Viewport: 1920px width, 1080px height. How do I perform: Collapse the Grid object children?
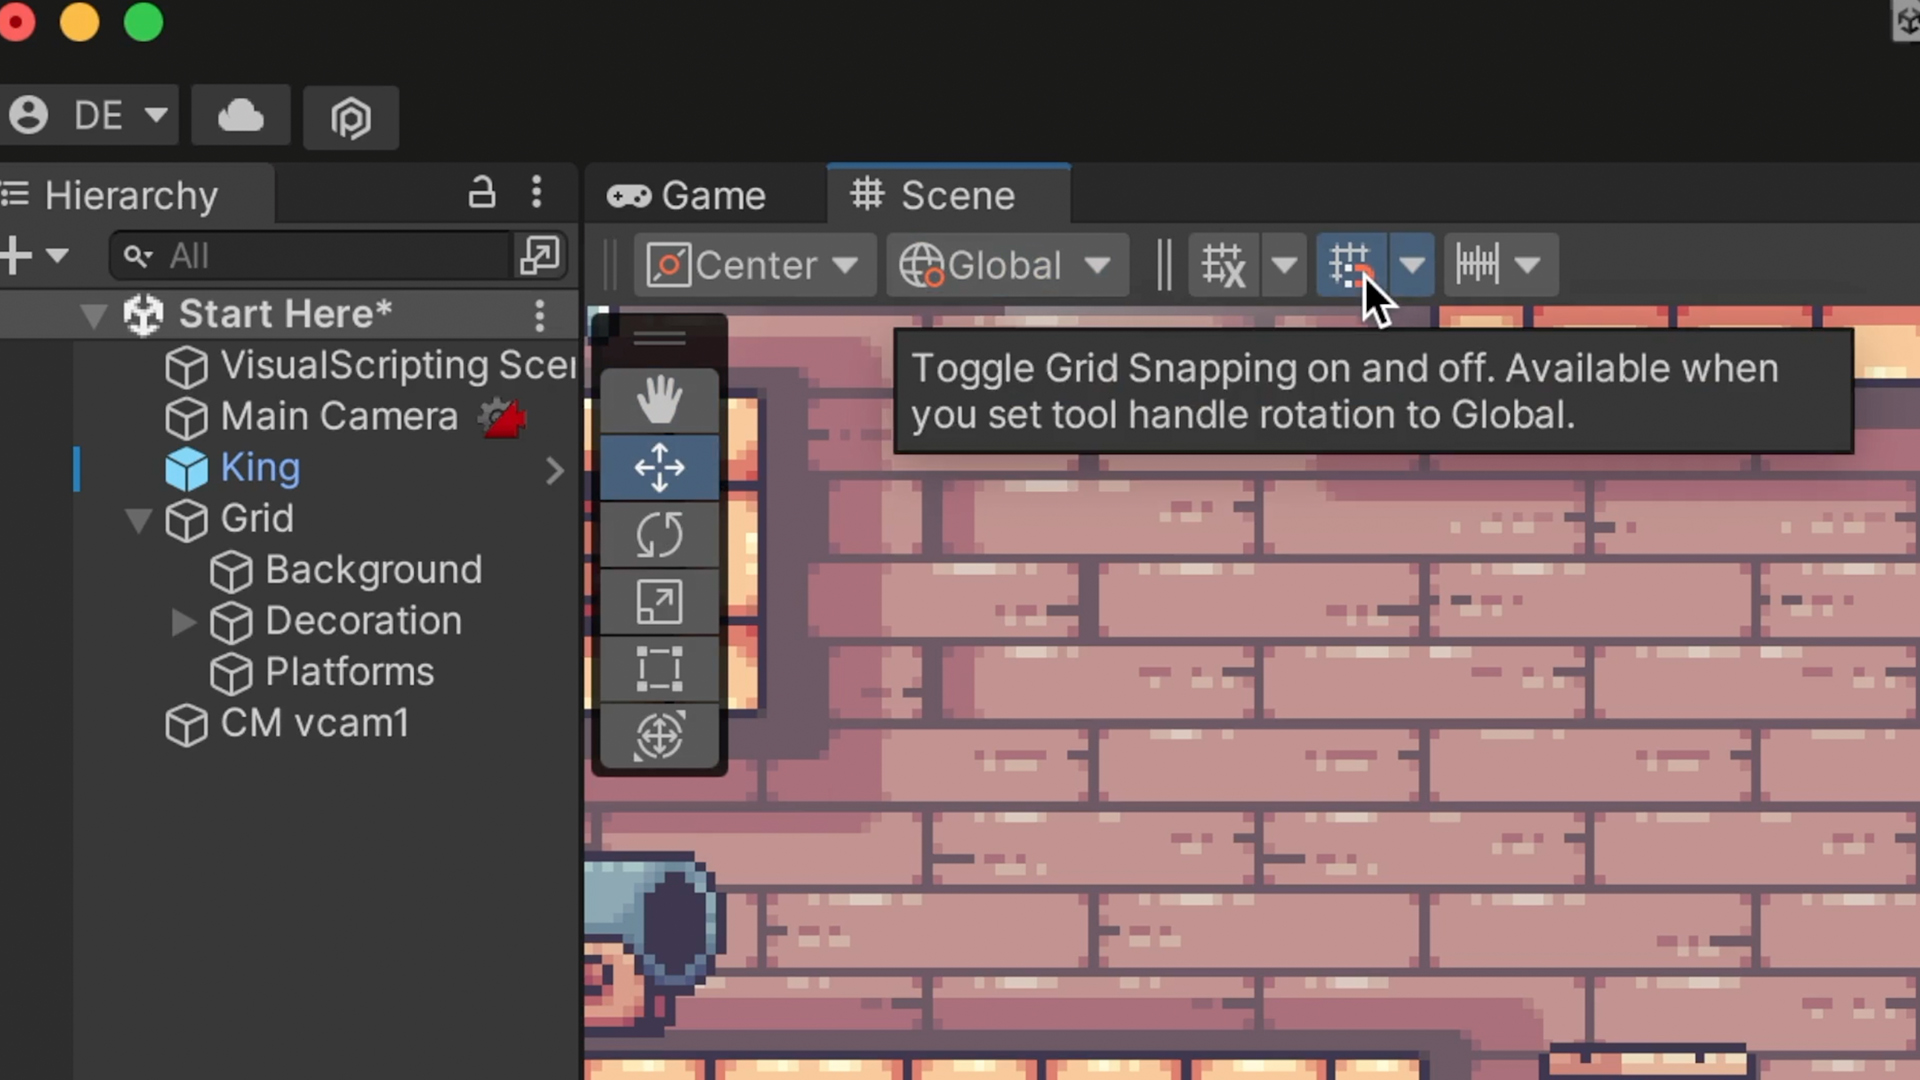(x=138, y=520)
